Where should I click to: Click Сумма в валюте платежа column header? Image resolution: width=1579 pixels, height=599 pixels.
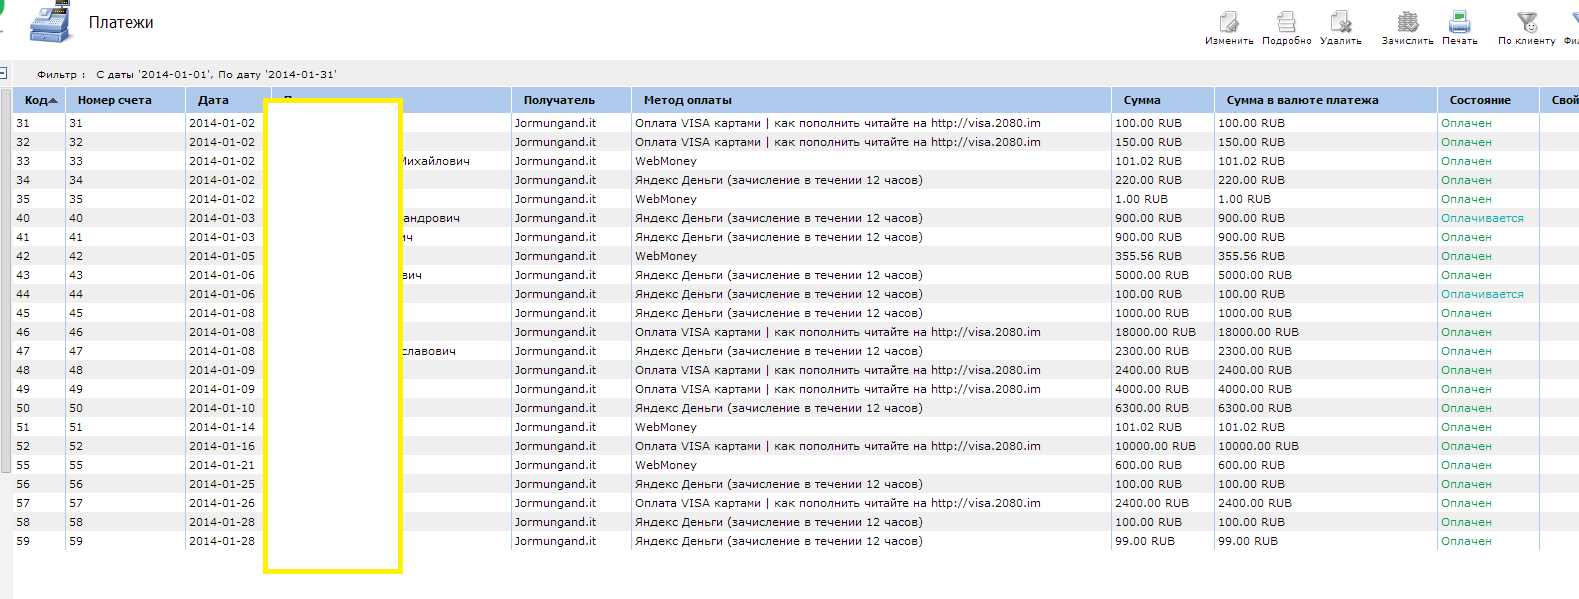click(x=1302, y=100)
